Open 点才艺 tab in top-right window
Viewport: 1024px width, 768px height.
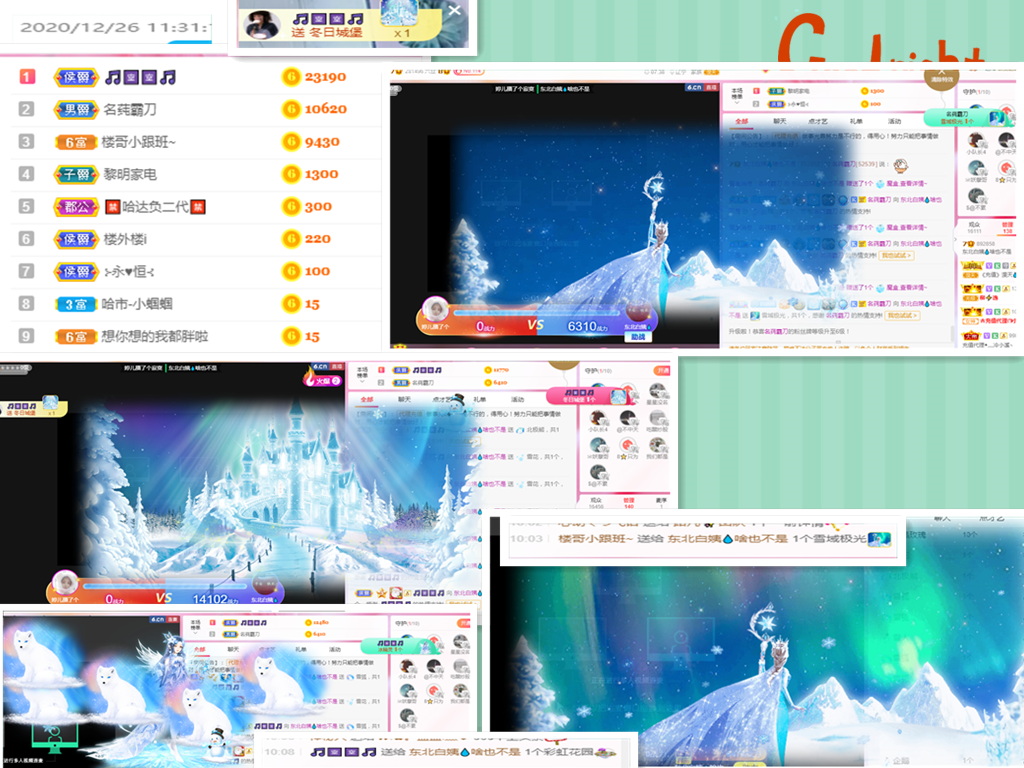coord(818,121)
